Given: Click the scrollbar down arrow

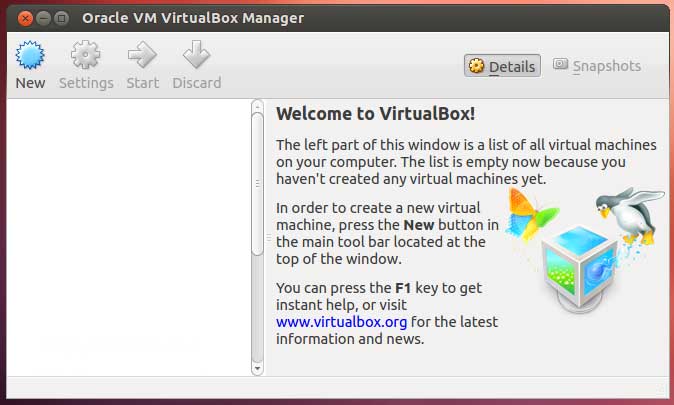Looking at the screenshot, I should (x=257, y=368).
